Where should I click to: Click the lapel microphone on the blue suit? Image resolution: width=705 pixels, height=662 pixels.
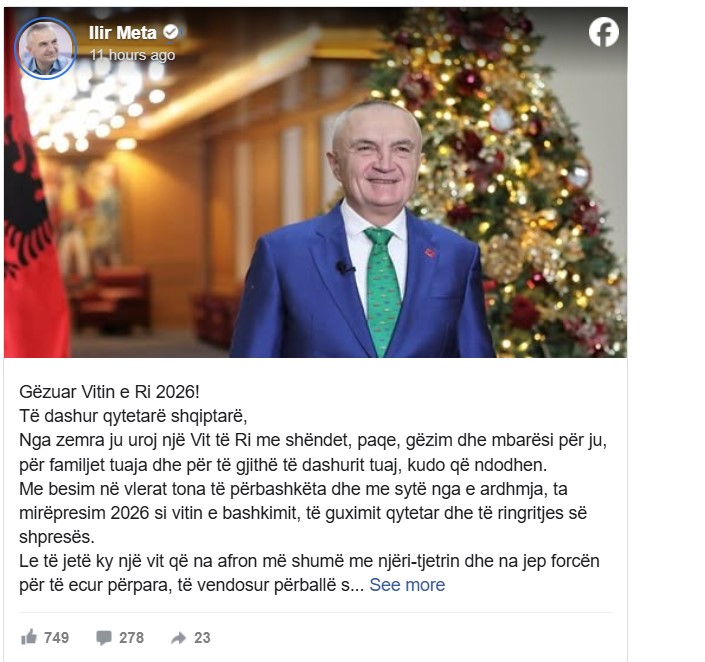pyautogui.click(x=344, y=268)
